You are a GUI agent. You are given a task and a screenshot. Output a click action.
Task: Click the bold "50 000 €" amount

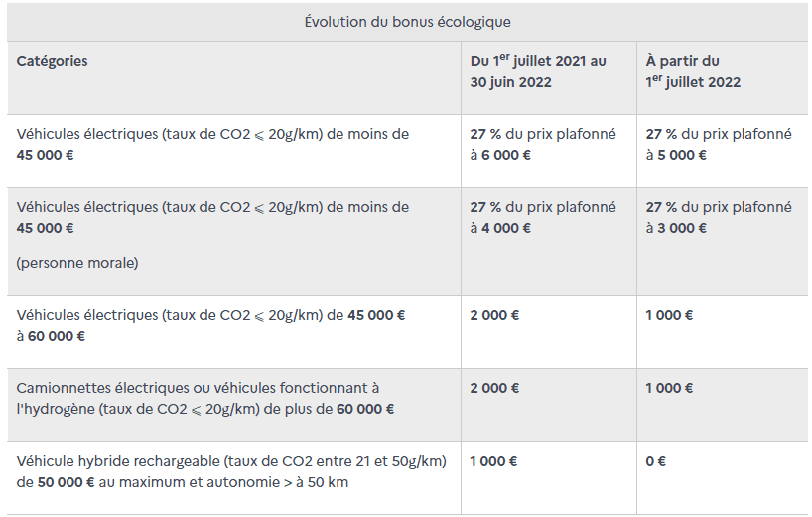[x=68, y=482]
